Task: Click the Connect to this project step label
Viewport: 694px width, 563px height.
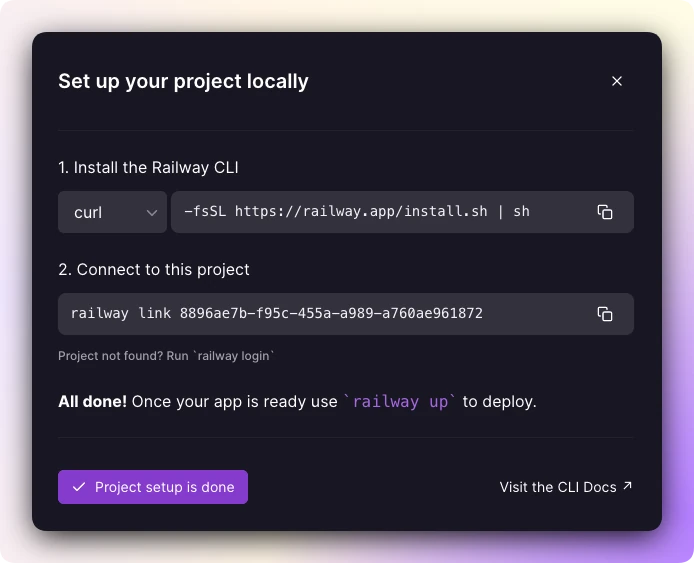Action: [154, 269]
